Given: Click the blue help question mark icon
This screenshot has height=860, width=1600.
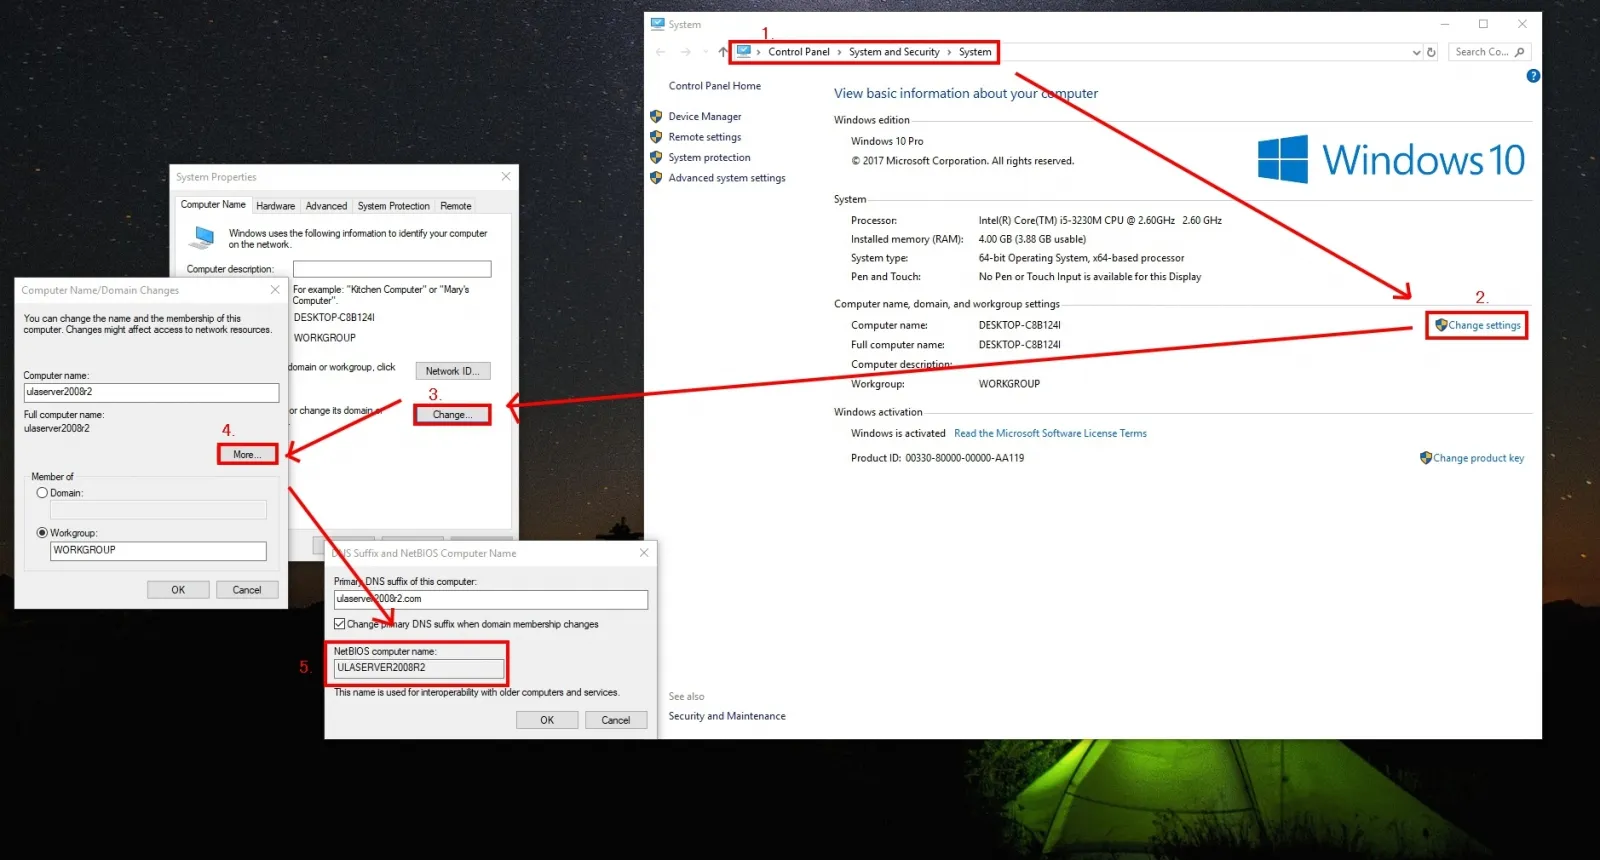Looking at the screenshot, I should (1533, 76).
